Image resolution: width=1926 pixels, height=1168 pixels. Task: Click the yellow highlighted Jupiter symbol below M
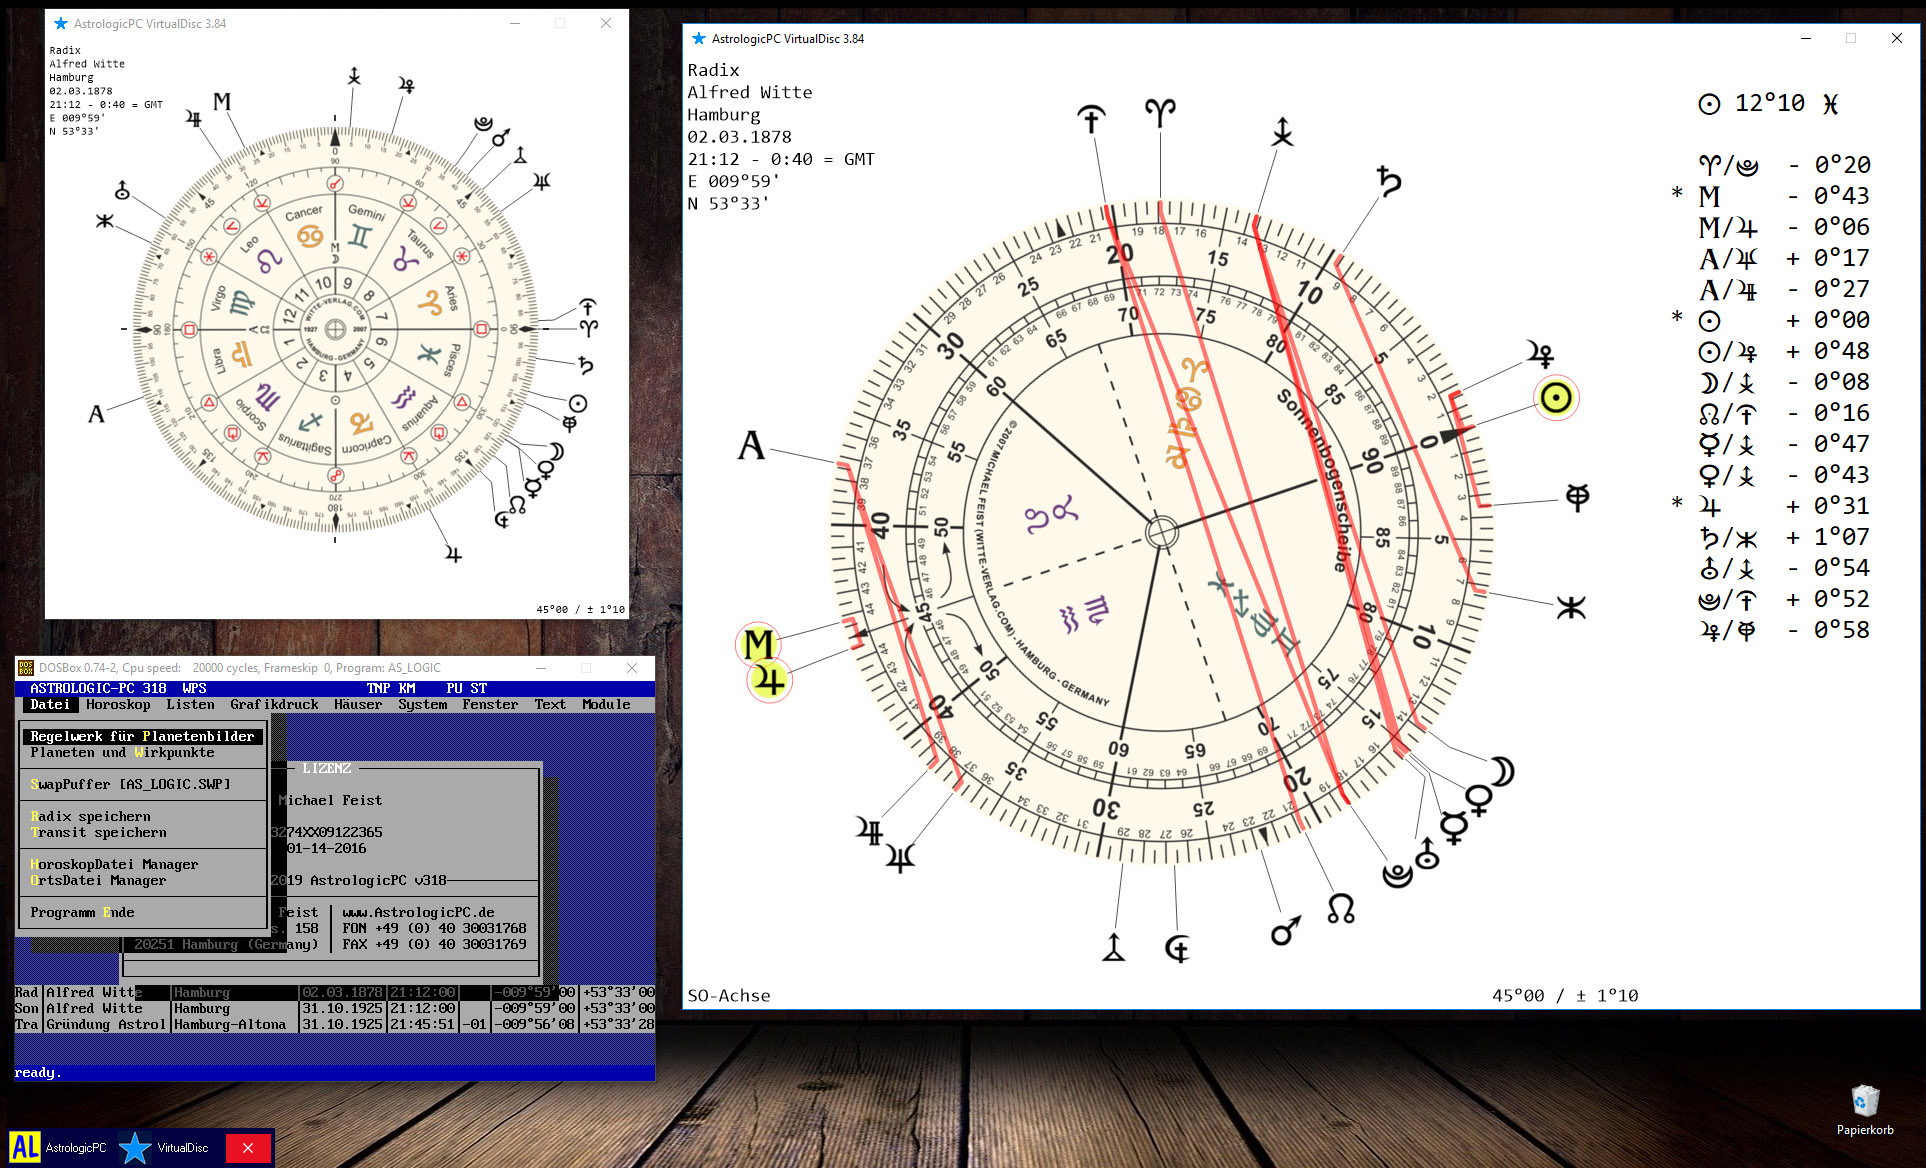tap(769, 681)
